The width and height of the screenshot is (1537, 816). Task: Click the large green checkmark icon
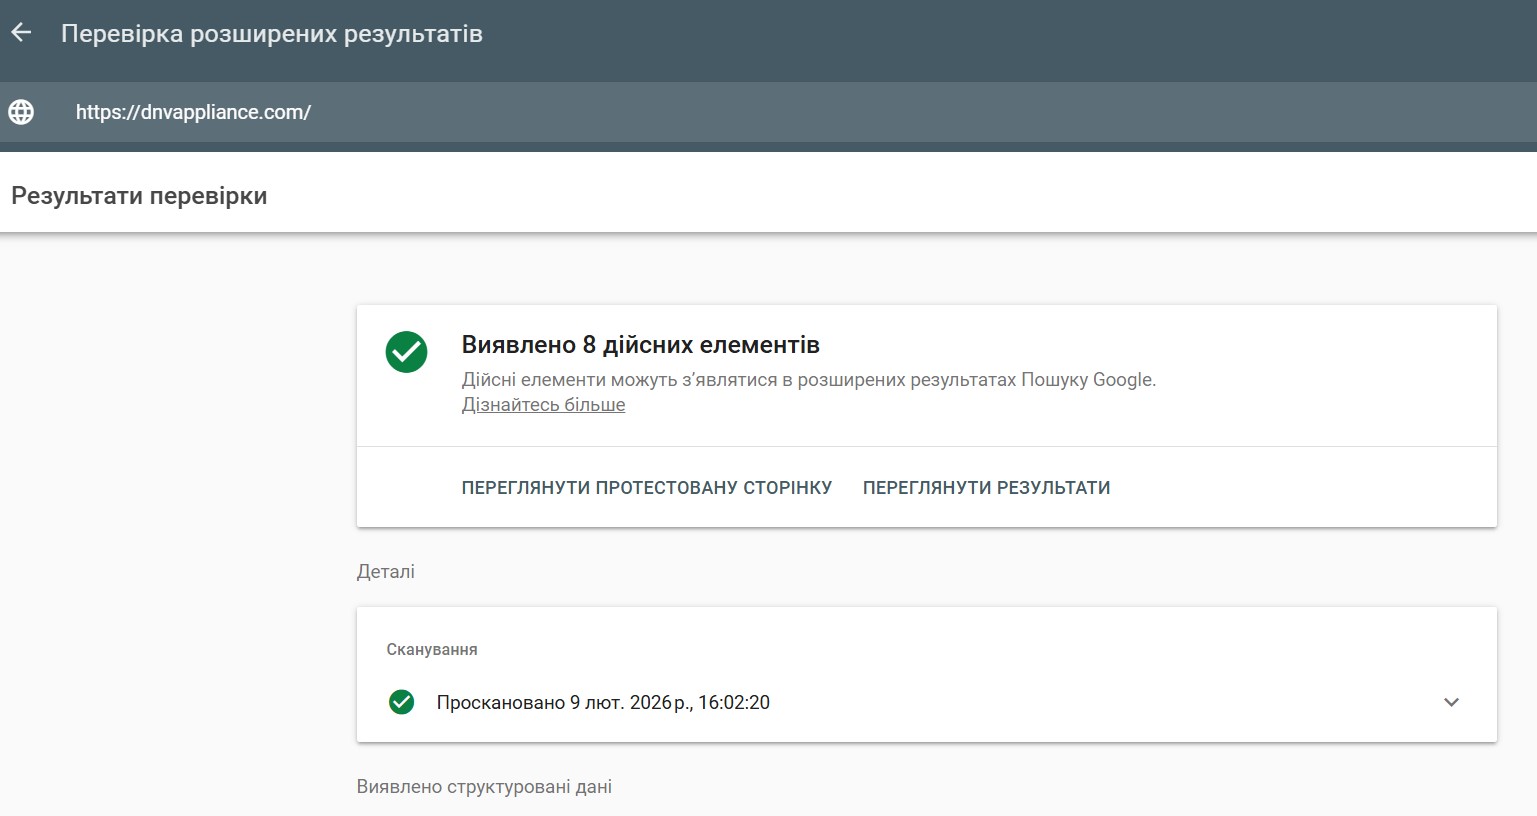pos(406,352)
